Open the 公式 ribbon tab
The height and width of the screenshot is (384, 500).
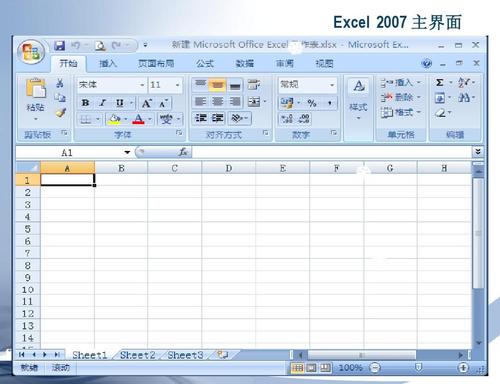(205, 63)
